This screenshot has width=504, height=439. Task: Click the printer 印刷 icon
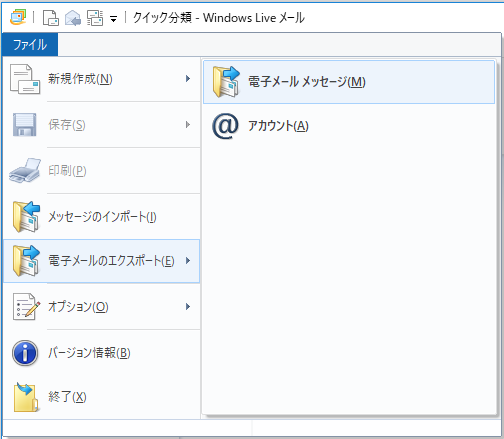(25, 170)
